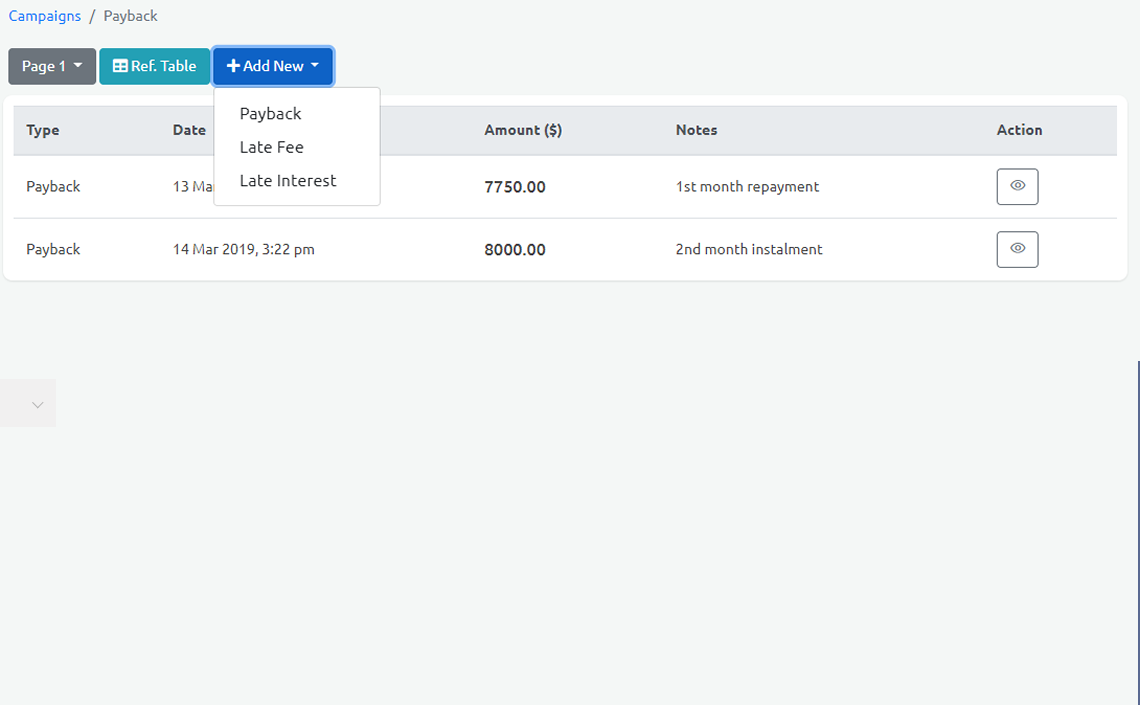Click the Amount ($) column header
Viewport: 1140px width, 705px height.
(x=523, y=130)
